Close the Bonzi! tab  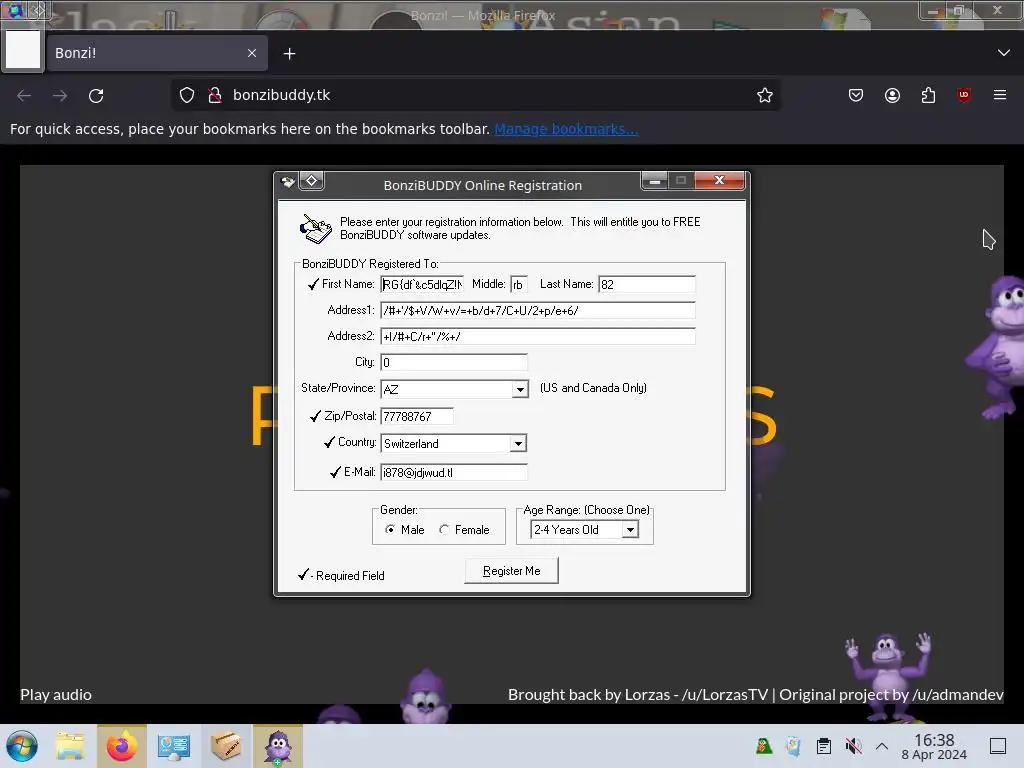252,53
